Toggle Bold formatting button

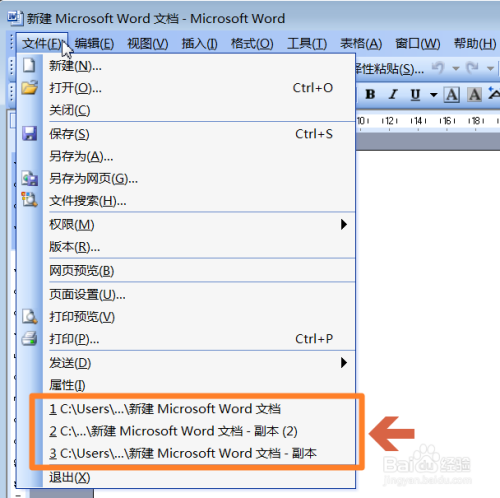point(370,95)
